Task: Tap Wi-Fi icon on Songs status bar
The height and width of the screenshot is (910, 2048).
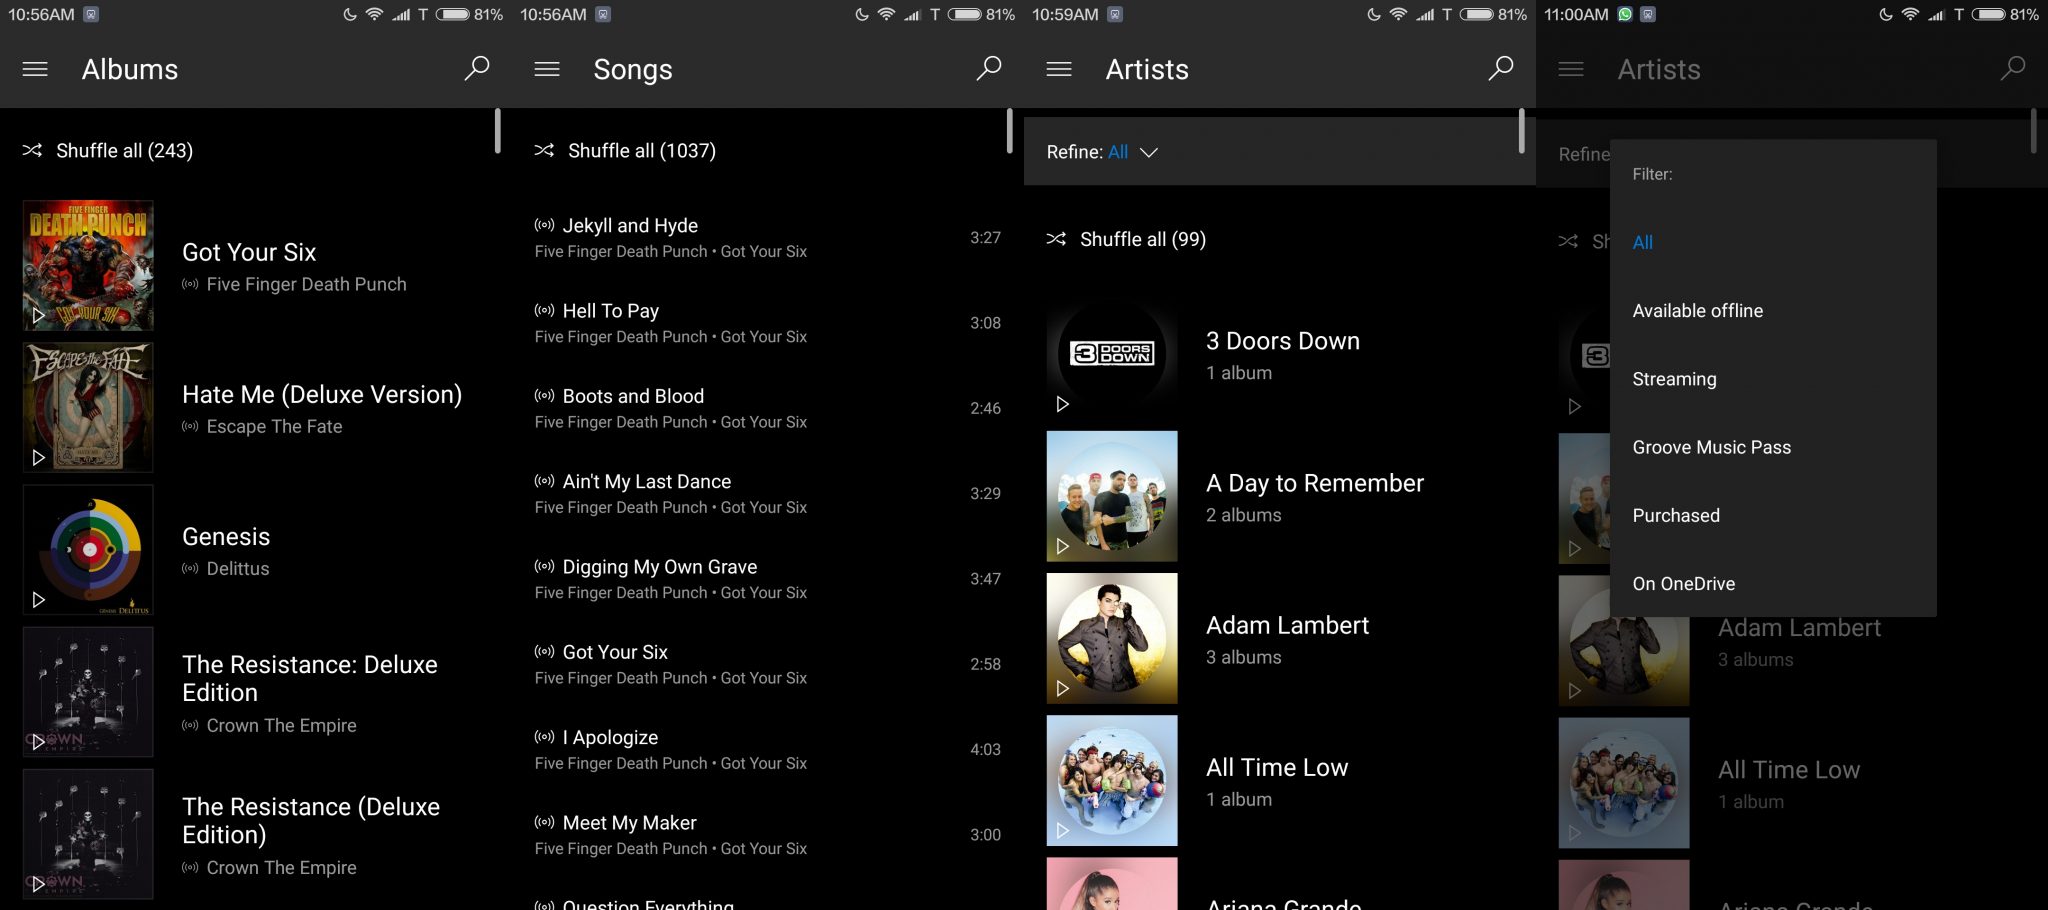Action: [x=886, y=14]
